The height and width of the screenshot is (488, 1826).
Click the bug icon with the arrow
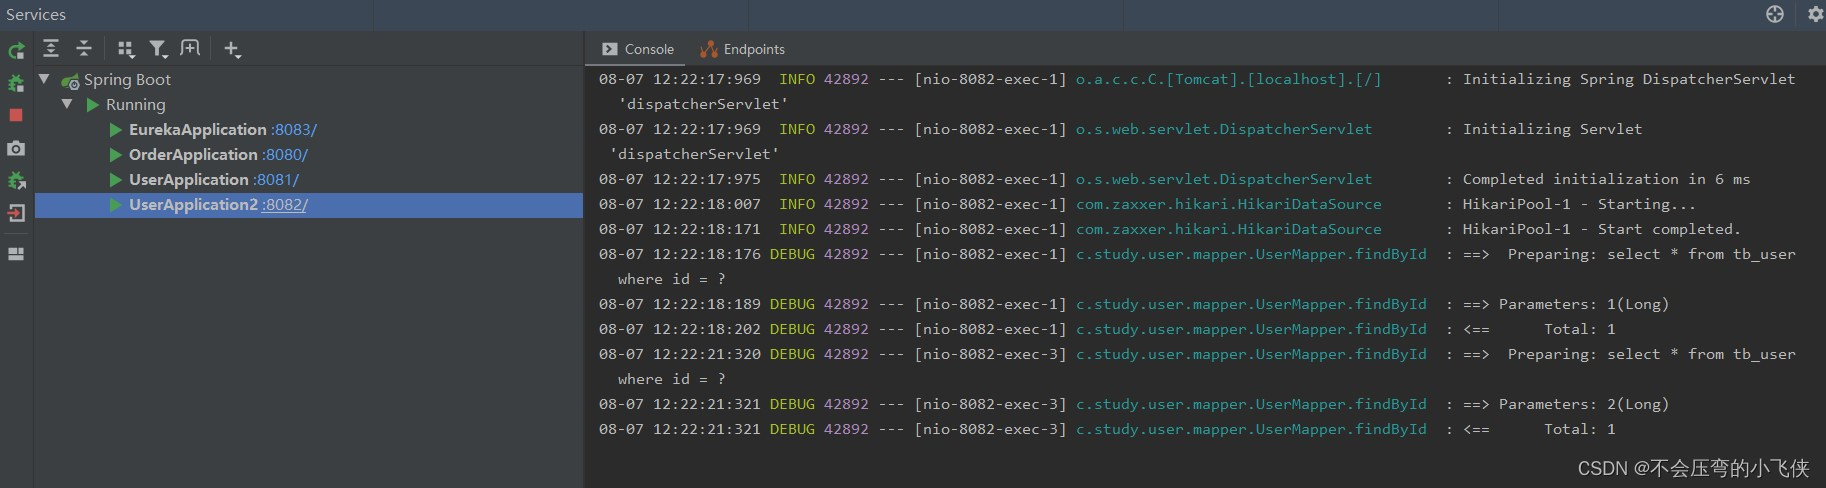[16, 181]
